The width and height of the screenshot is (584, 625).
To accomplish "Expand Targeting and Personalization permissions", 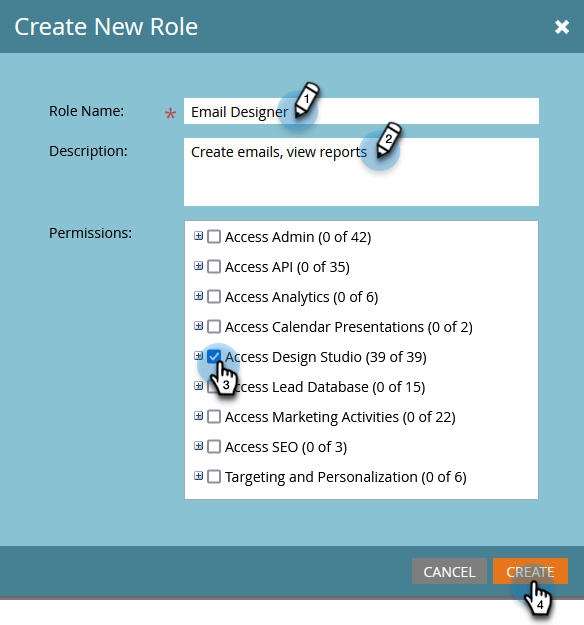I will (x=198, y=476).
